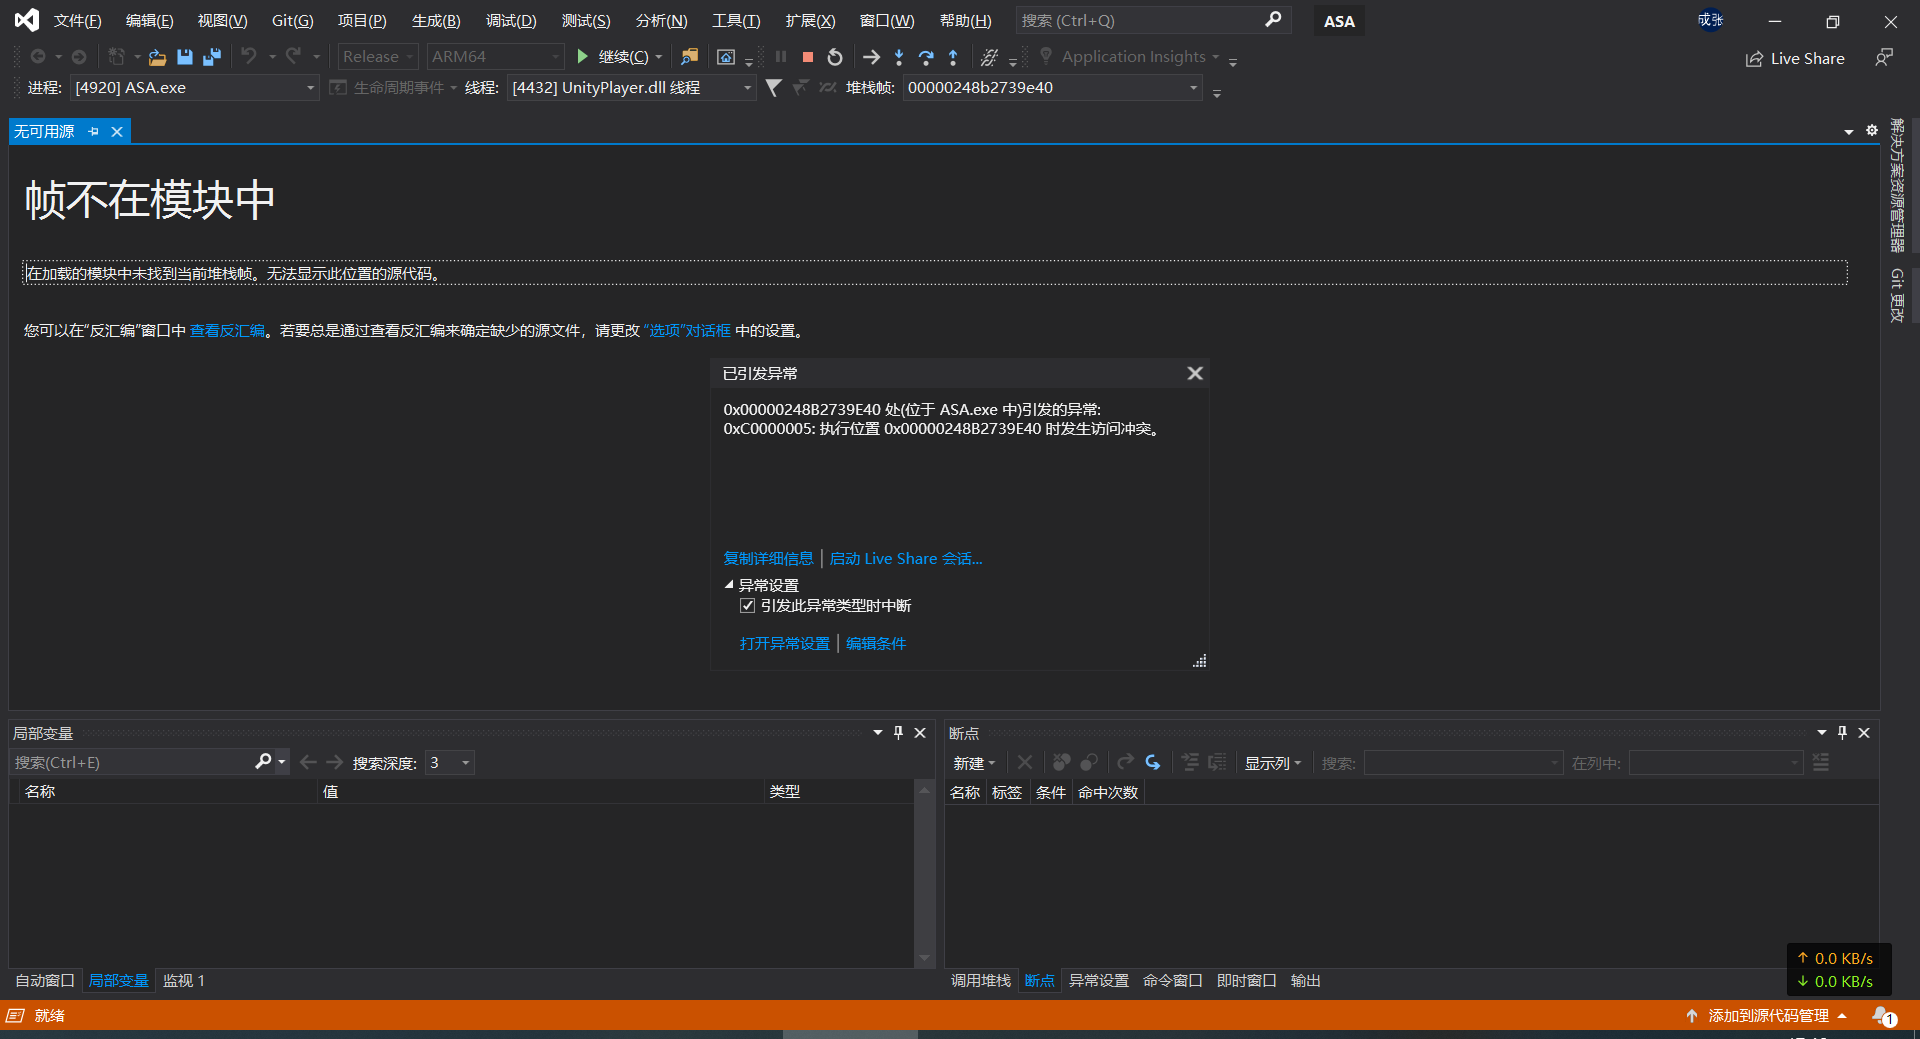
Task: Open the 断点 panel options dropdown arrow
Action: pos(1821,733)
